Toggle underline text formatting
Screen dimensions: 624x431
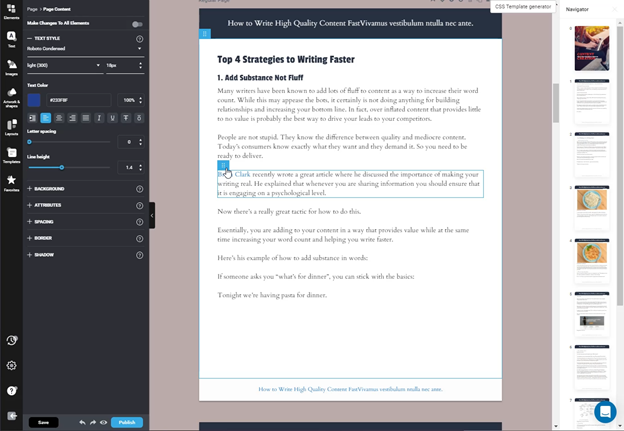point(113,118)
